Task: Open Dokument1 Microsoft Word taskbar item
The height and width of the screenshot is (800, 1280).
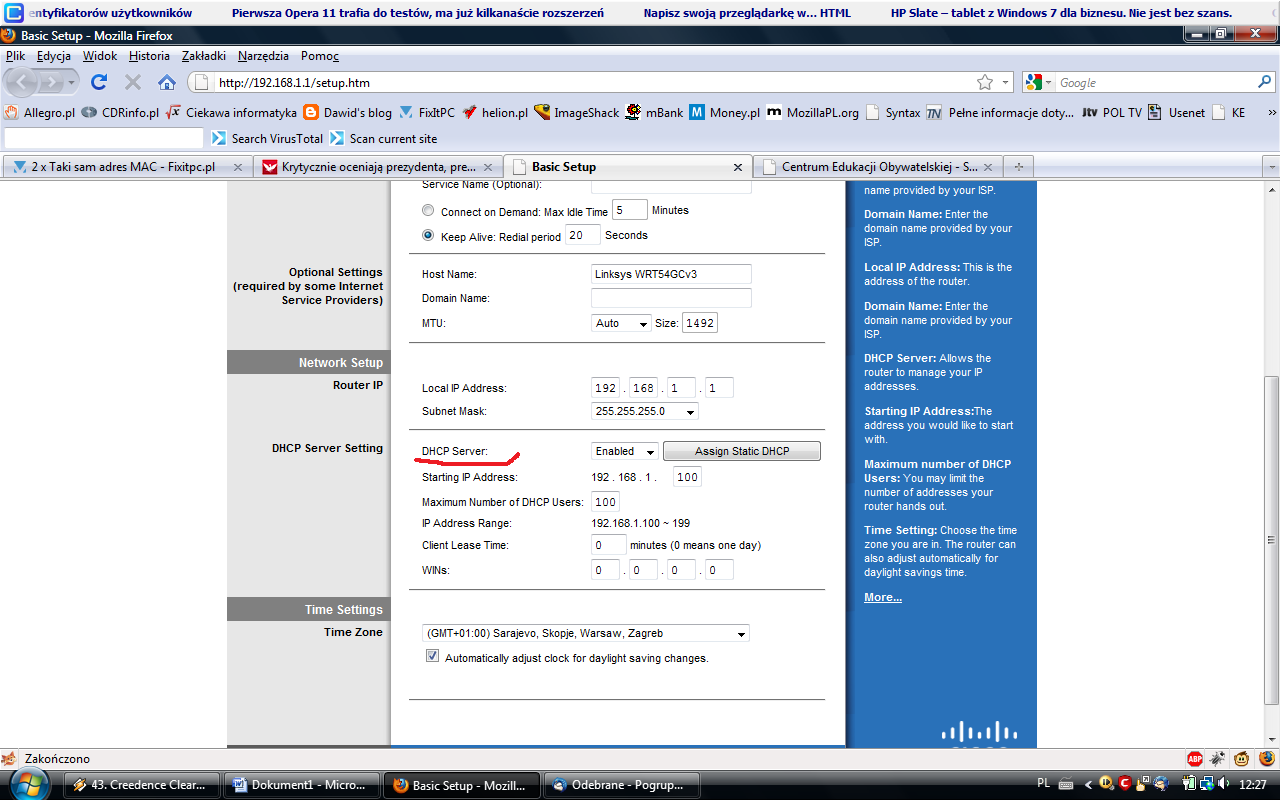Action: (x=301, y=785)
